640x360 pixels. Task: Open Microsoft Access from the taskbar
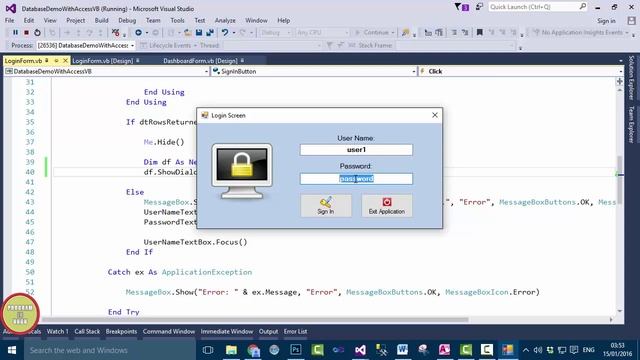tap(444, 350)
